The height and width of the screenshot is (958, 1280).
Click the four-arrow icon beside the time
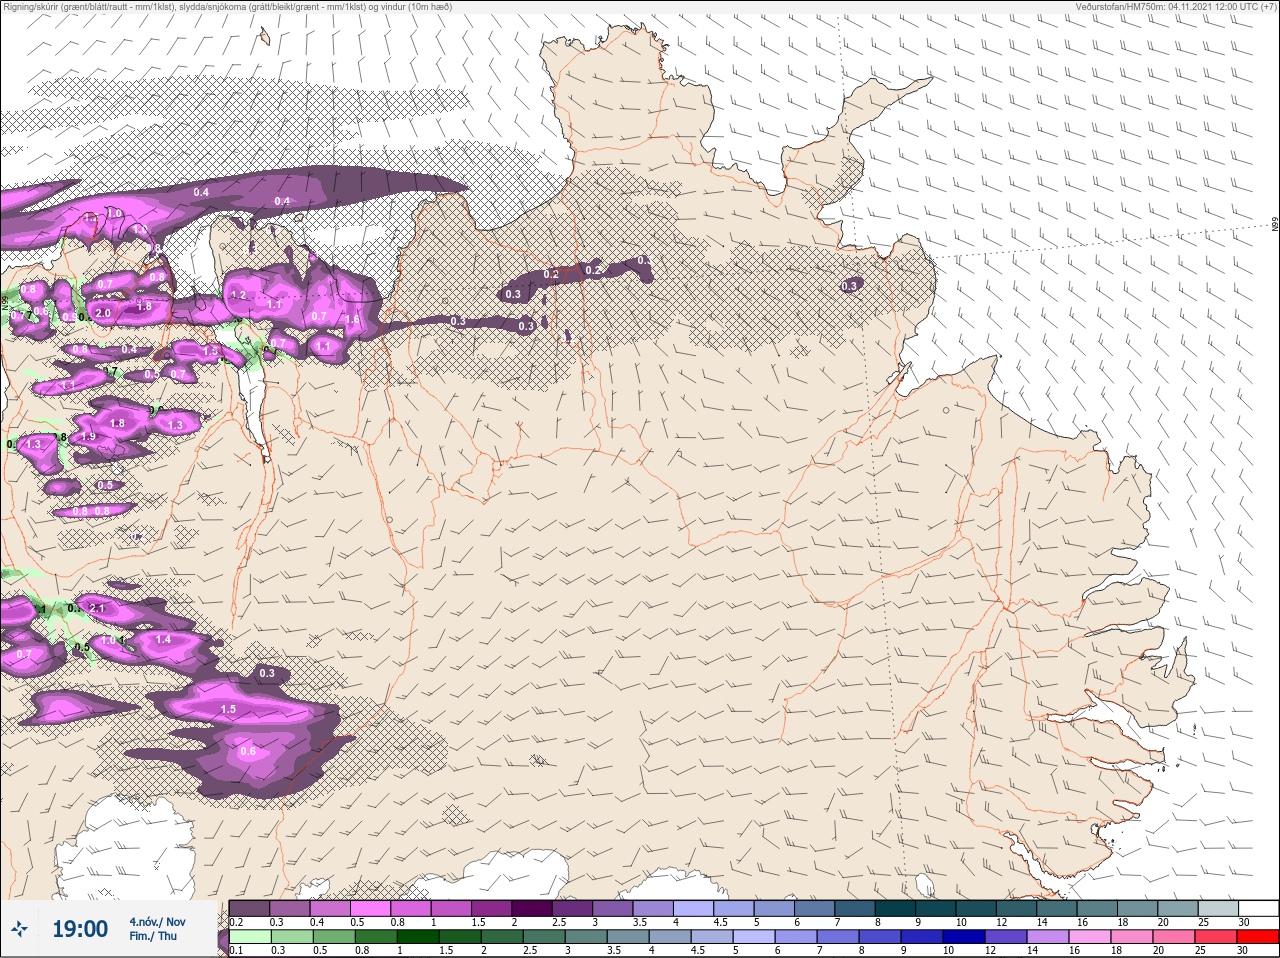pyautogui.click(x=18, y=929)
